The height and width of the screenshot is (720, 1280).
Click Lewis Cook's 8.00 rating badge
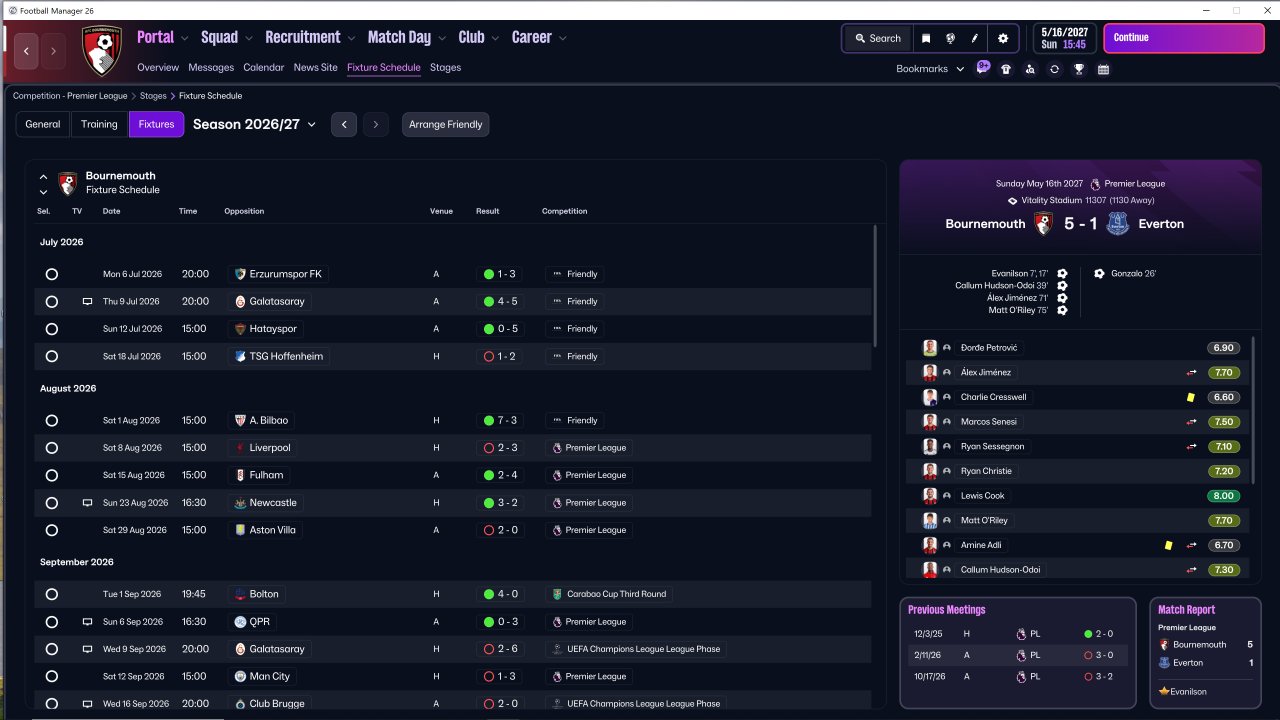(1223, 496)
